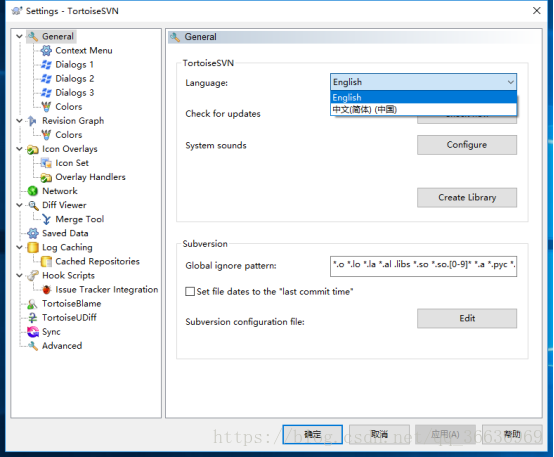Collapse the Revision Graph tree node
554x457 pixels.
19,121
